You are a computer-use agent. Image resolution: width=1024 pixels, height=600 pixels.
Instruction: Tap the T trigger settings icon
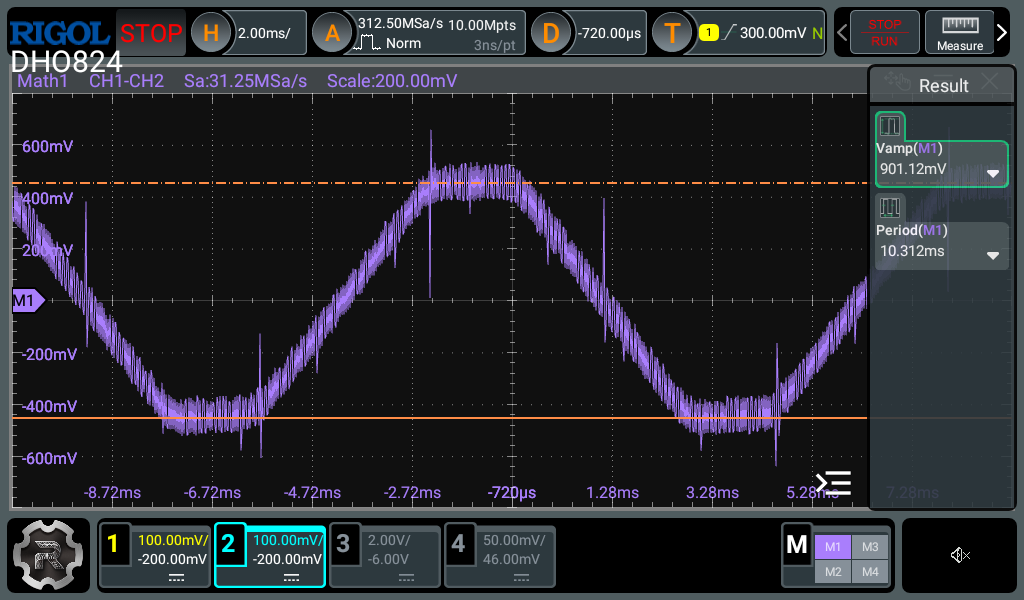[x=672, y=33]
